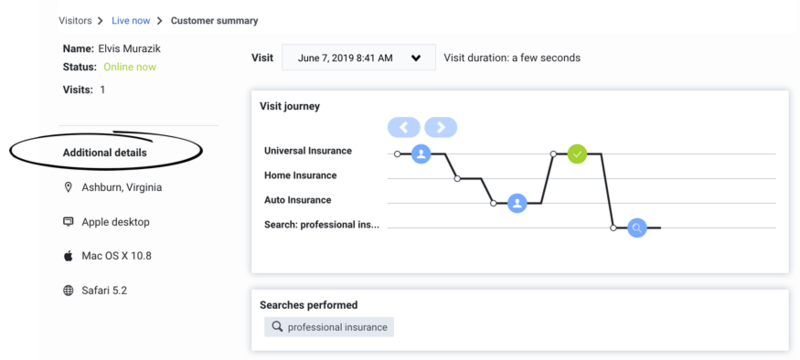Go to Visitors breadcrumb
This screenshot has width=800, height=360.
(75, 21)
